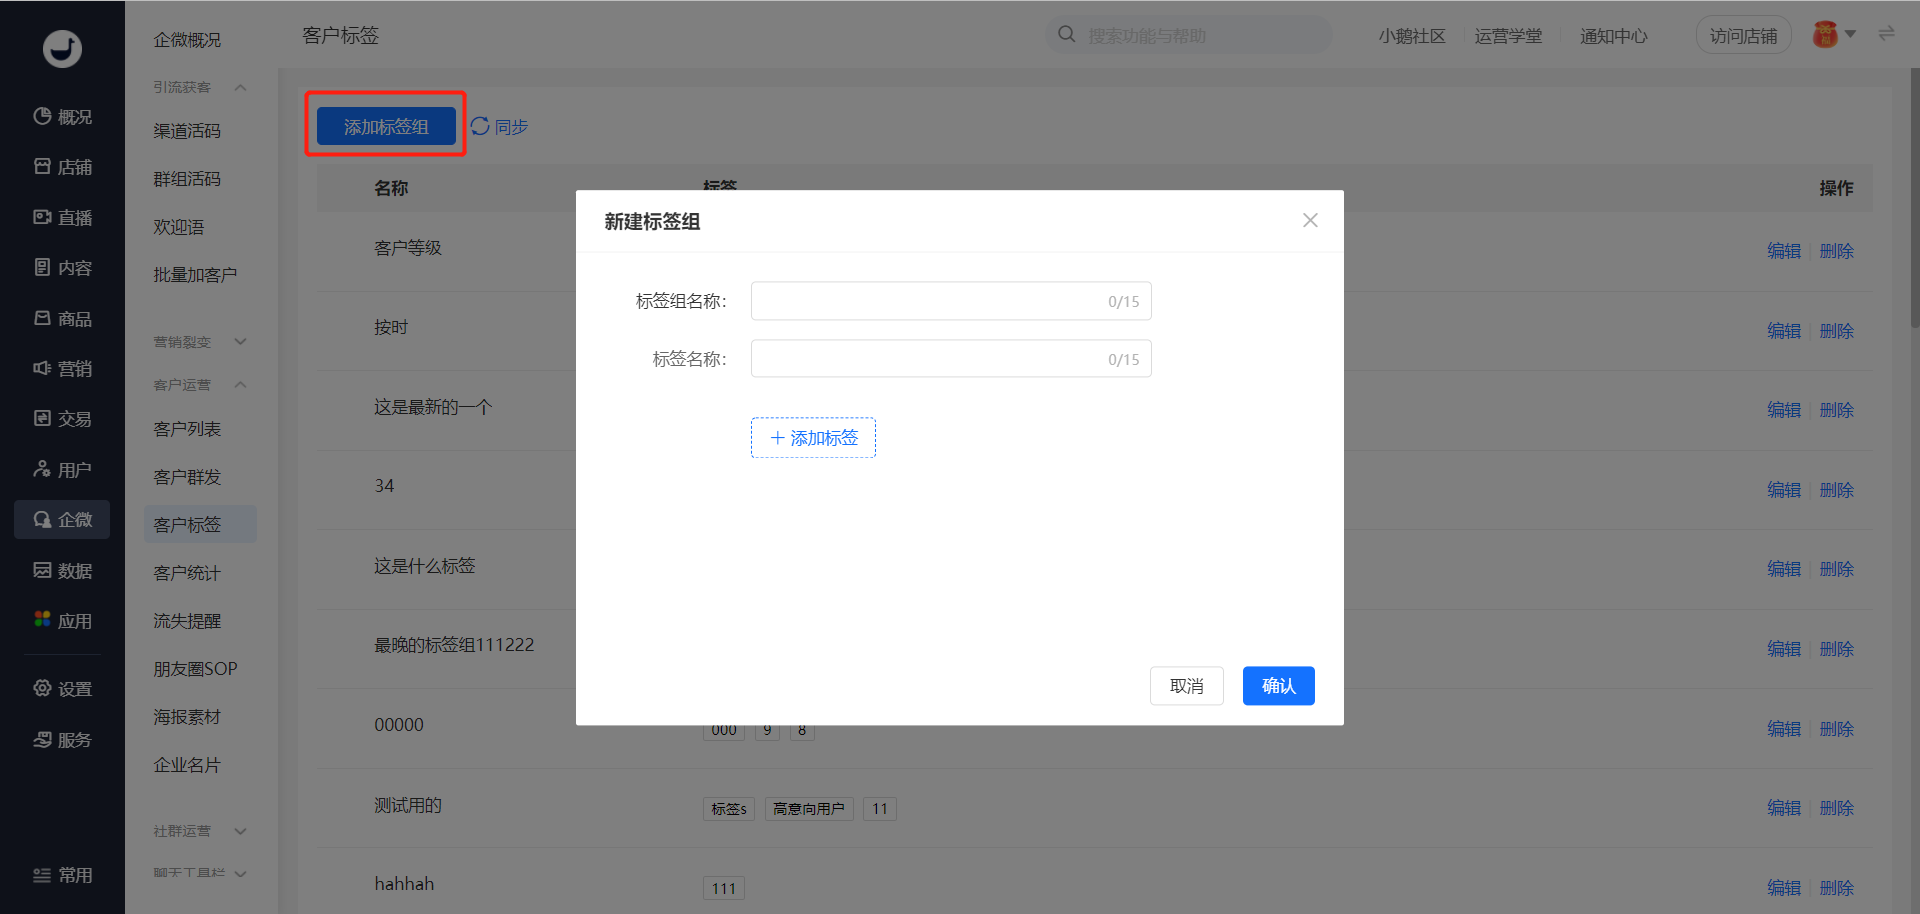Screen dimensions: 1920x914
Task: Click the 访问店铺 button
Action: click(1743, 35)
